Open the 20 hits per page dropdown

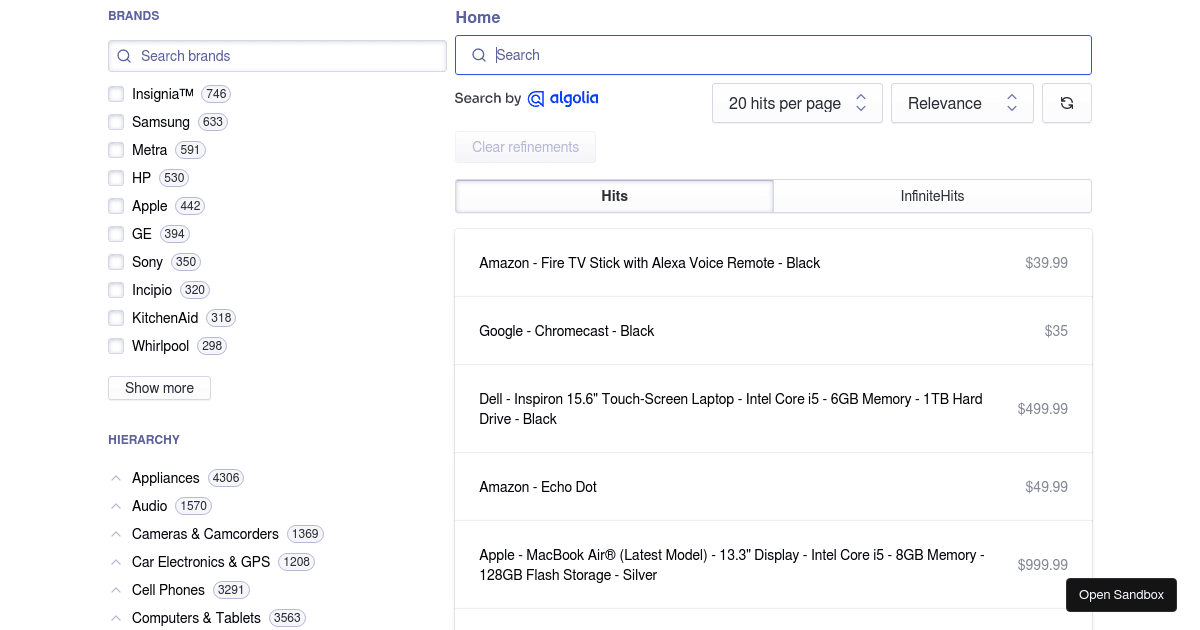click(797, 103)
